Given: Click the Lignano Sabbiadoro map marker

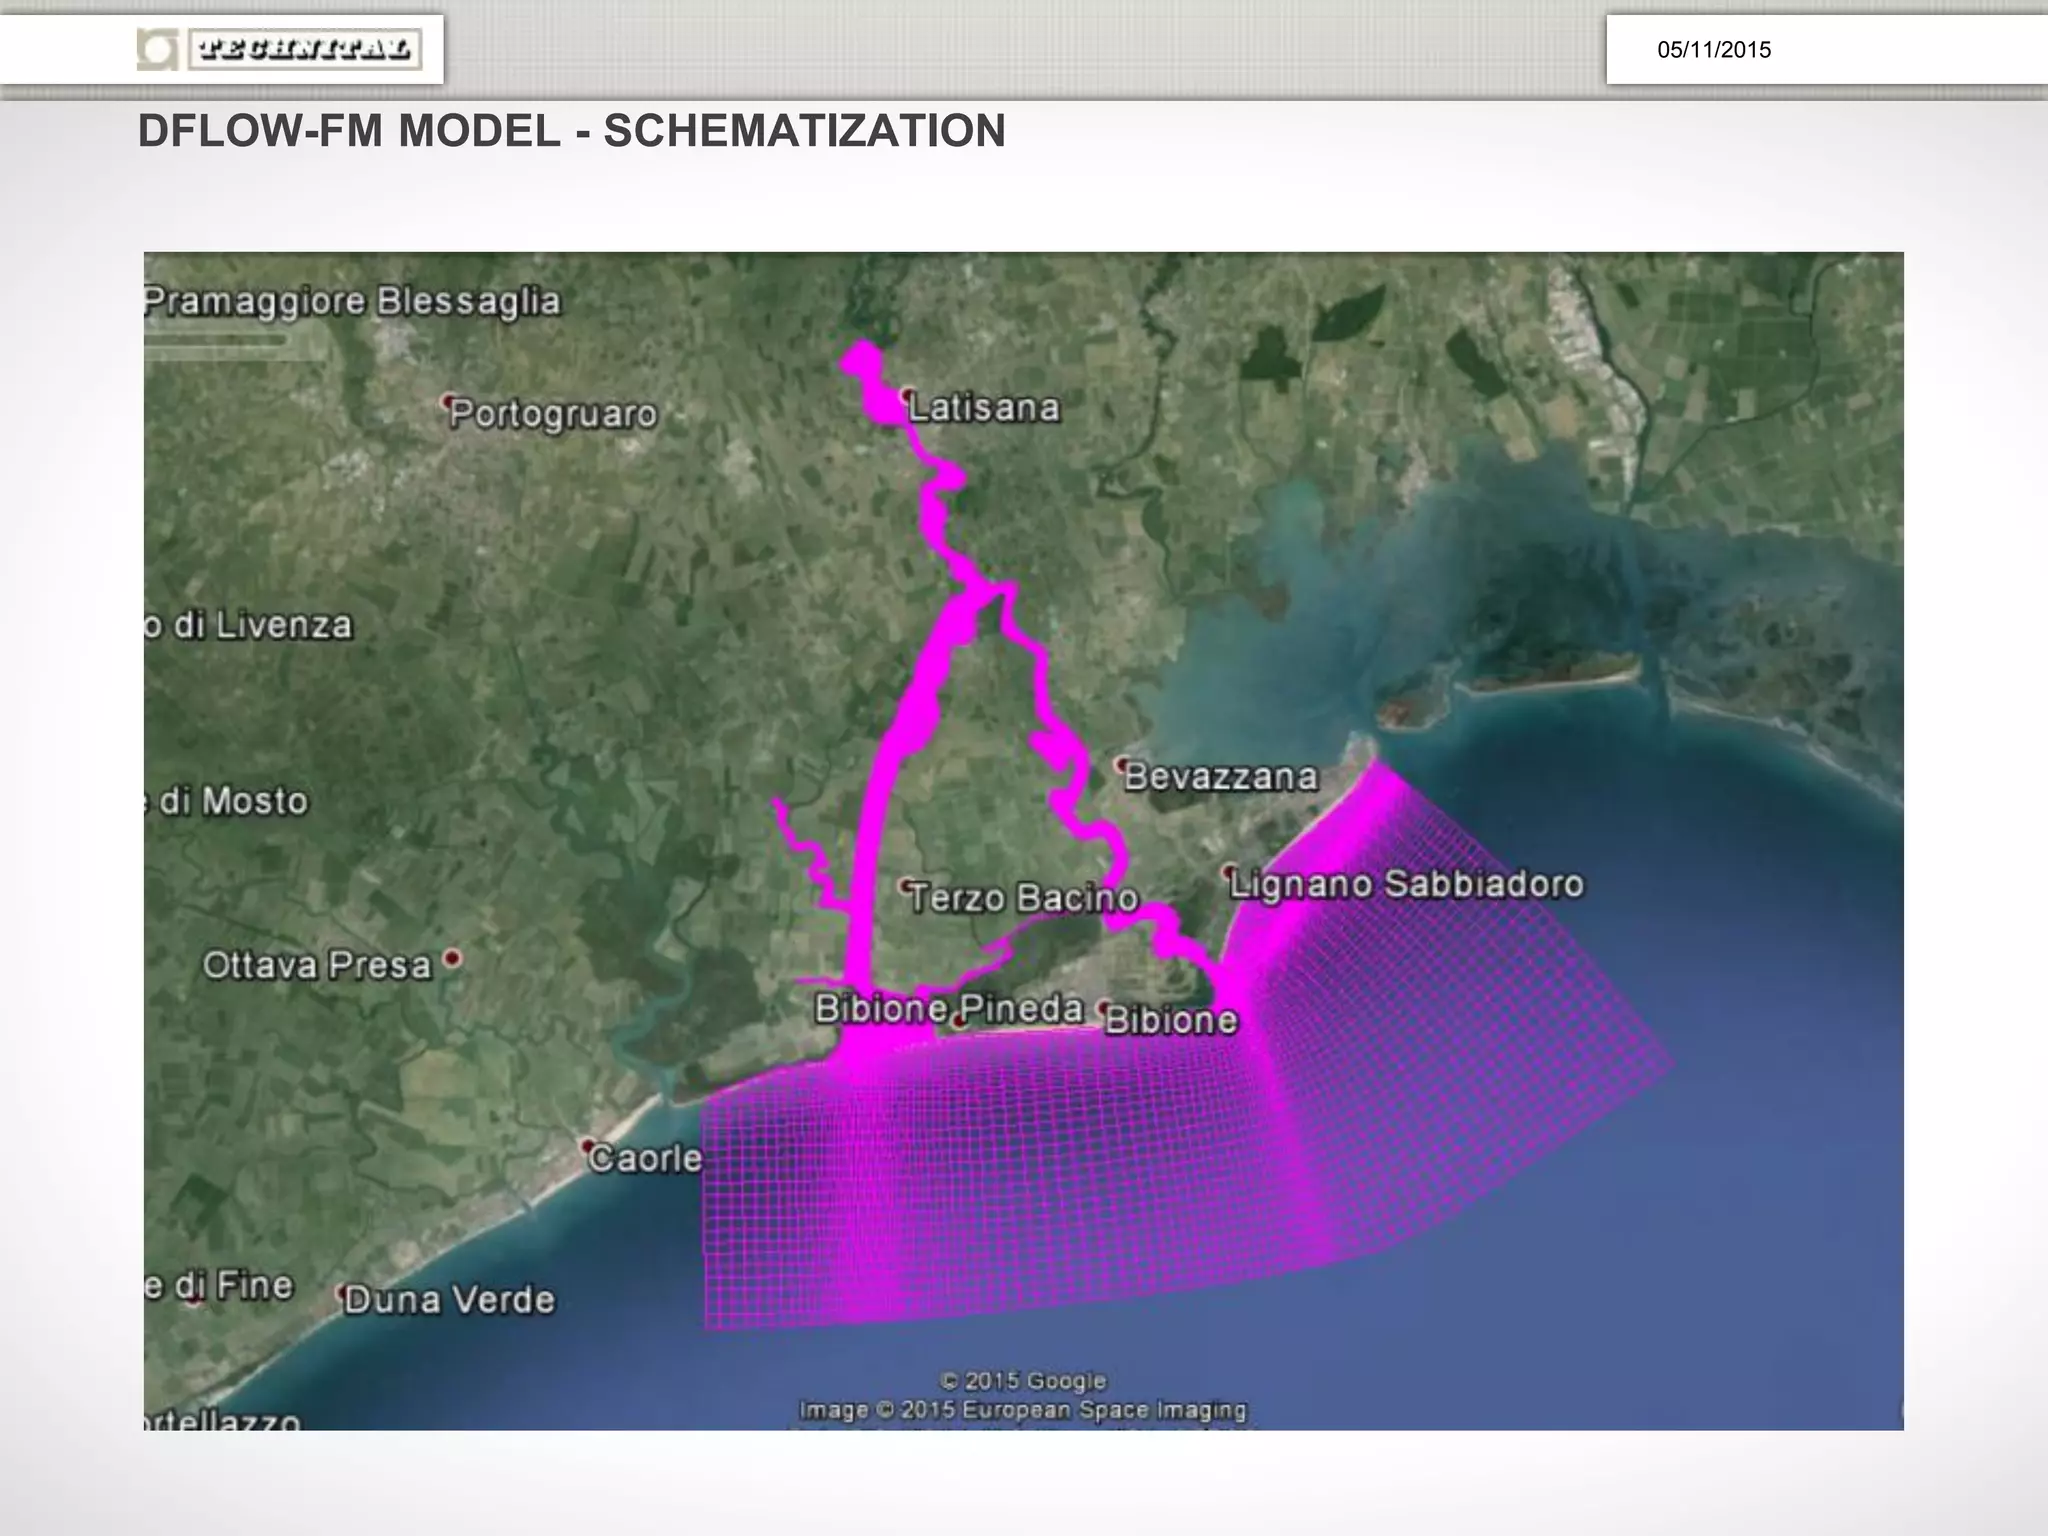Looking at the screenshot, I should [1230, 872].
